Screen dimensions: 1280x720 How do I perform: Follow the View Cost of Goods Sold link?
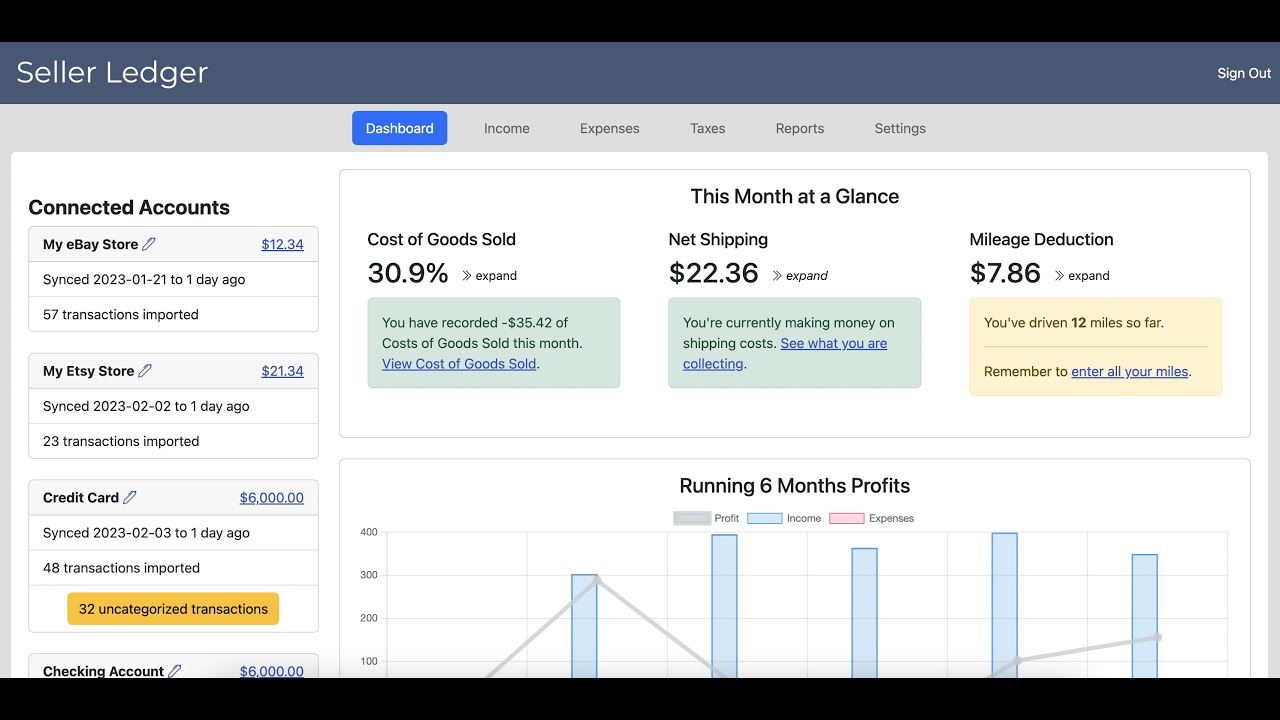pyautogui.click(x=459, y=364)
